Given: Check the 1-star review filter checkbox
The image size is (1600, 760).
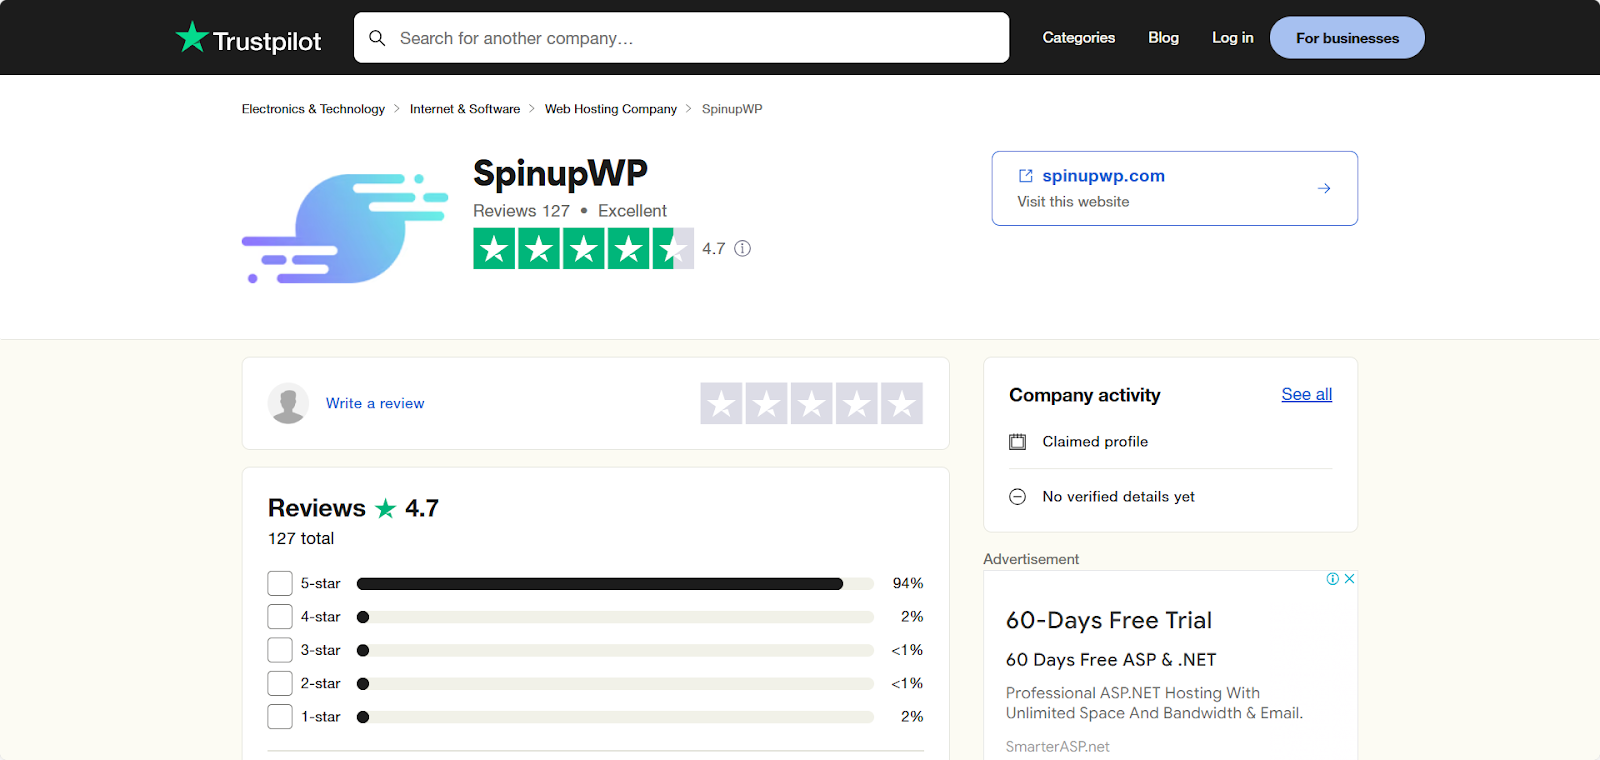Looking at the screenshot, I should click(280, 716).
